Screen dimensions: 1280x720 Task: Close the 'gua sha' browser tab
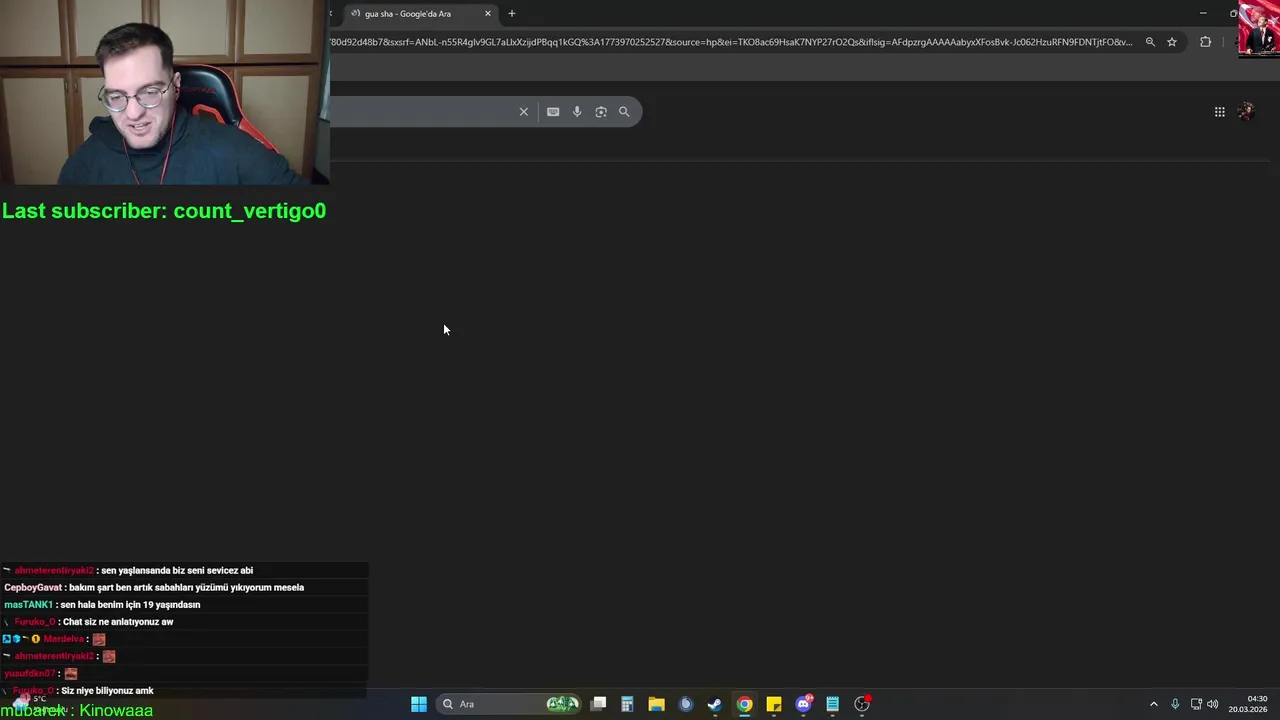(x=488, y=14)
